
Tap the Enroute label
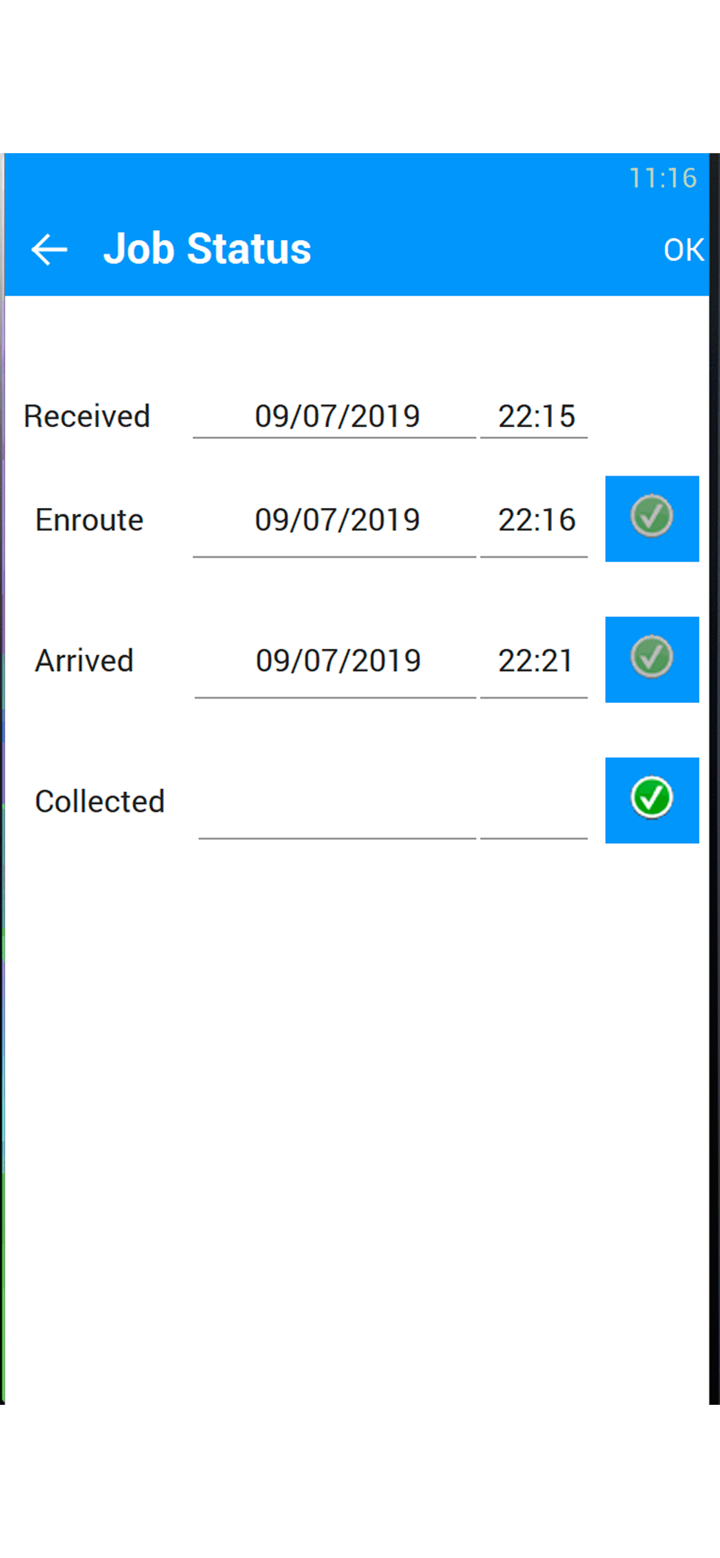(89, 520)
